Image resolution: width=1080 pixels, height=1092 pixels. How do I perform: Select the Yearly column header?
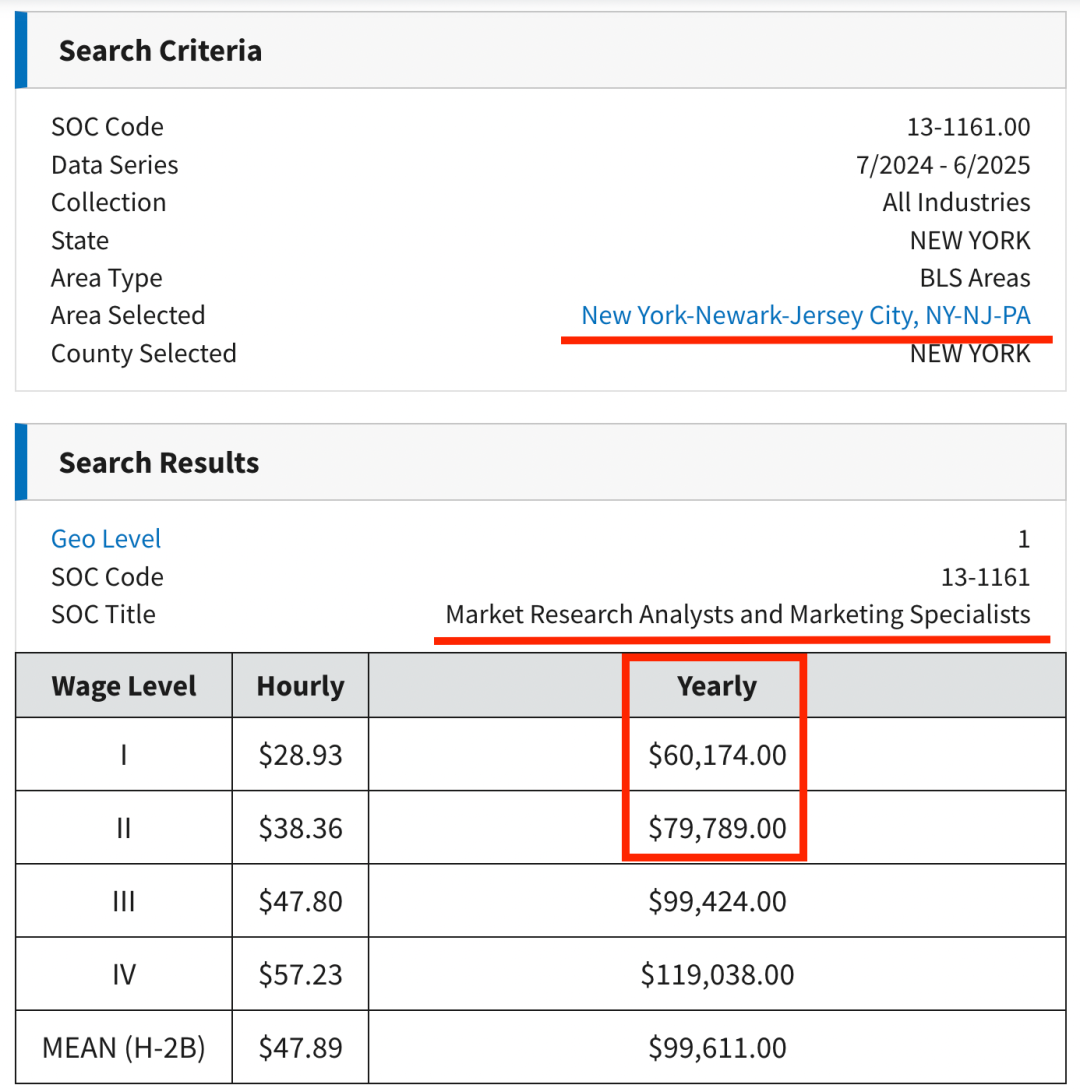pos(716,686)
